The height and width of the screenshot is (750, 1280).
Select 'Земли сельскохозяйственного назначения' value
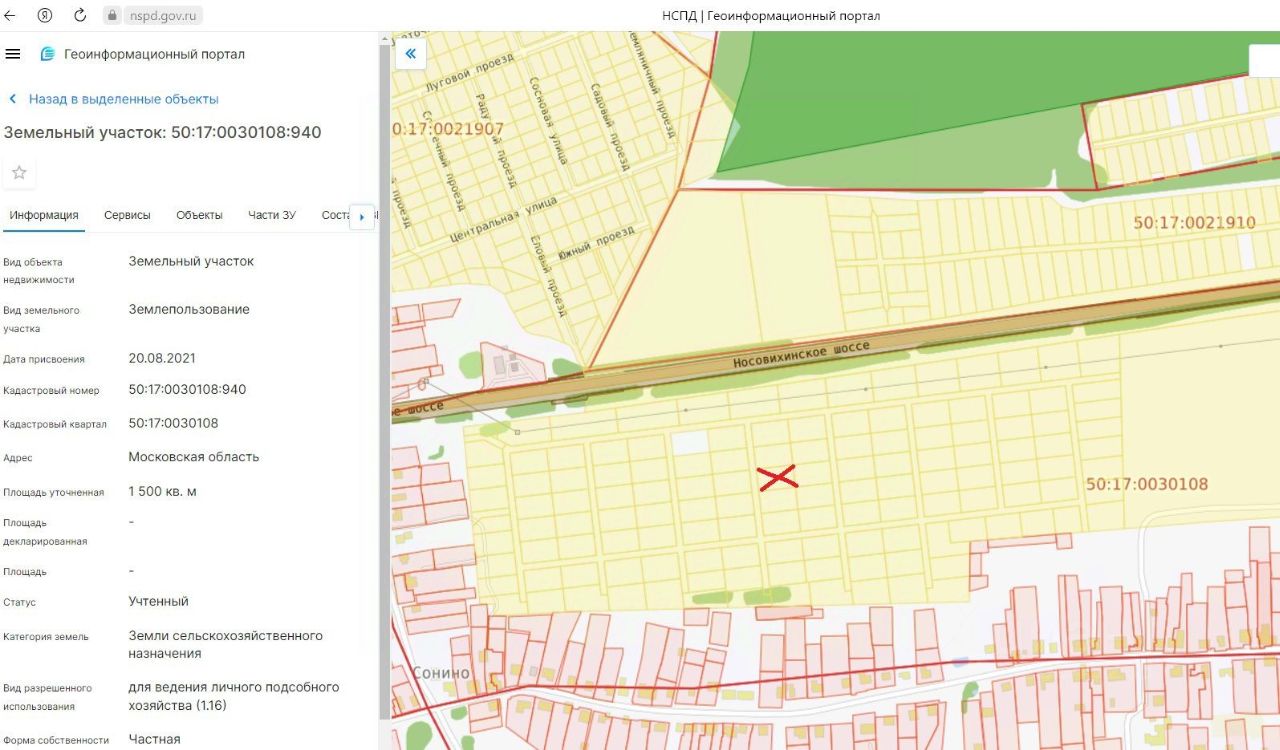click(x=225, y=644)
